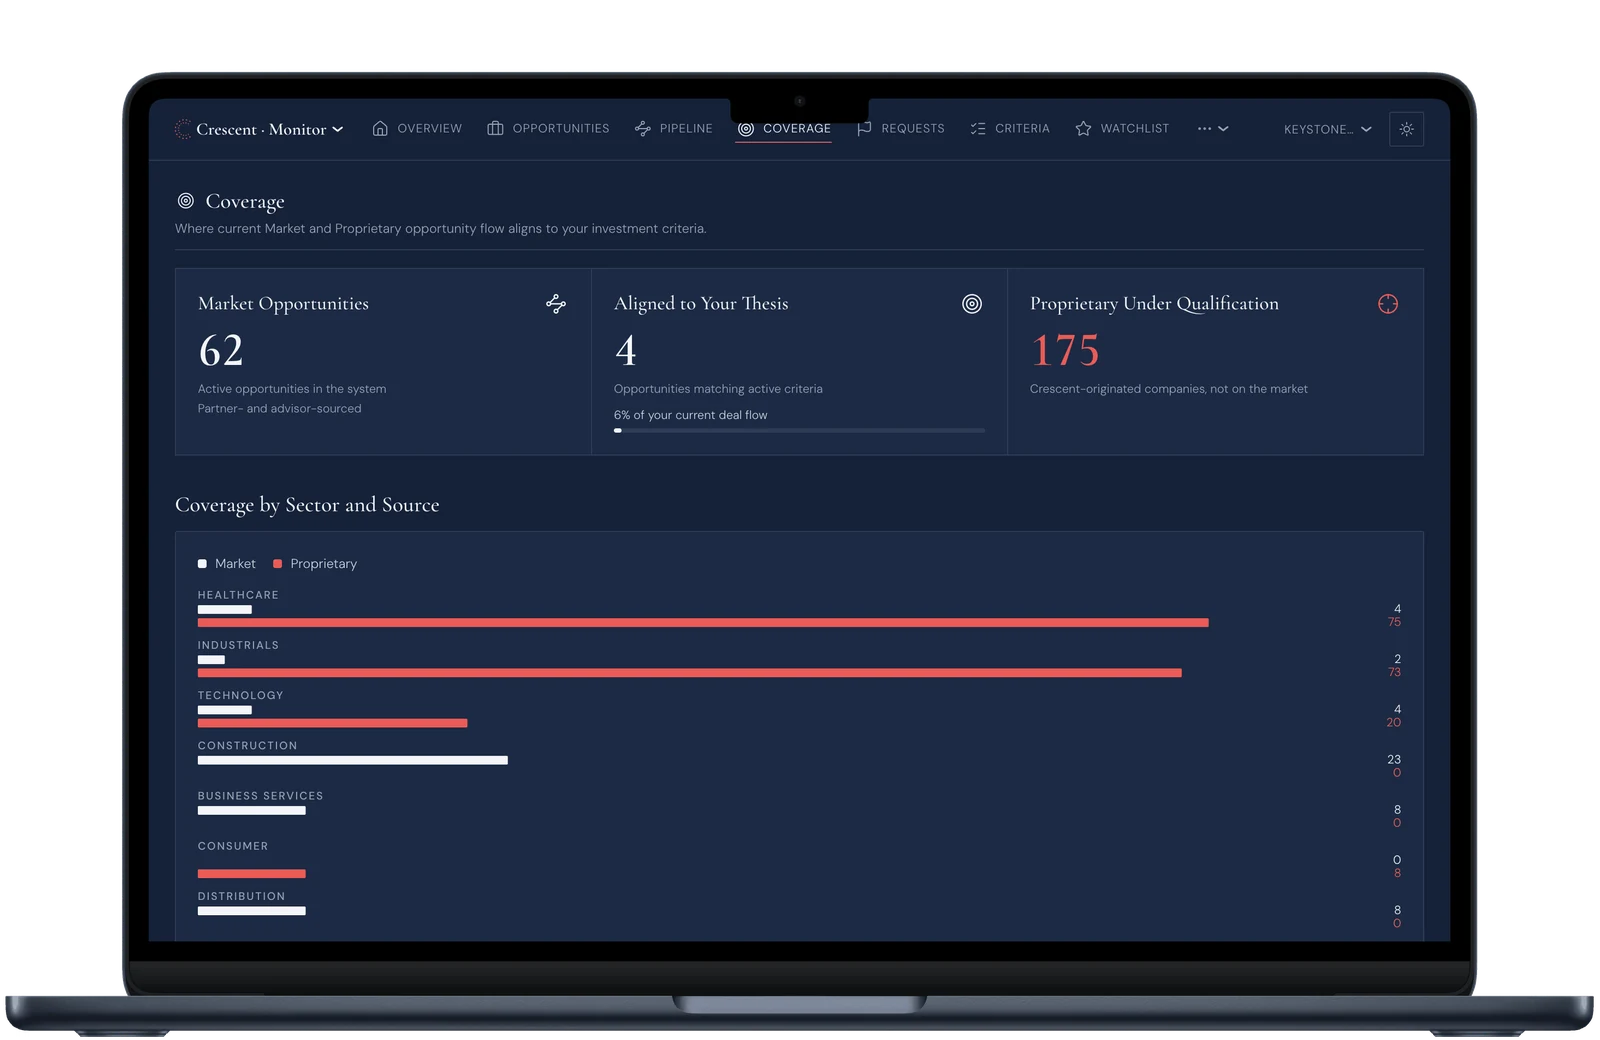The image size is (1600, 1040).
Task: Click the Technology sector label
Action: [x=241, y=695]
